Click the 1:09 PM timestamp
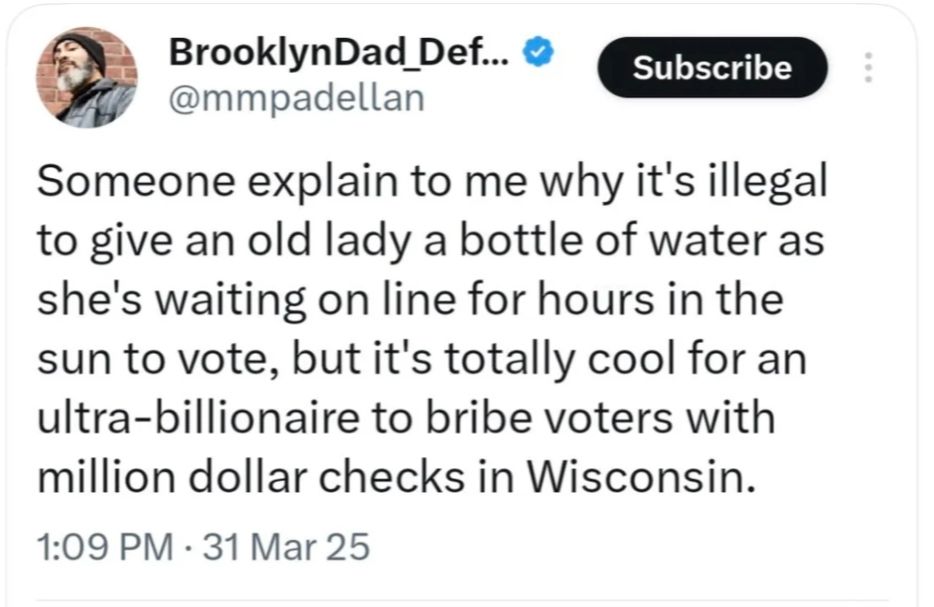 click(x=105, y=547)
